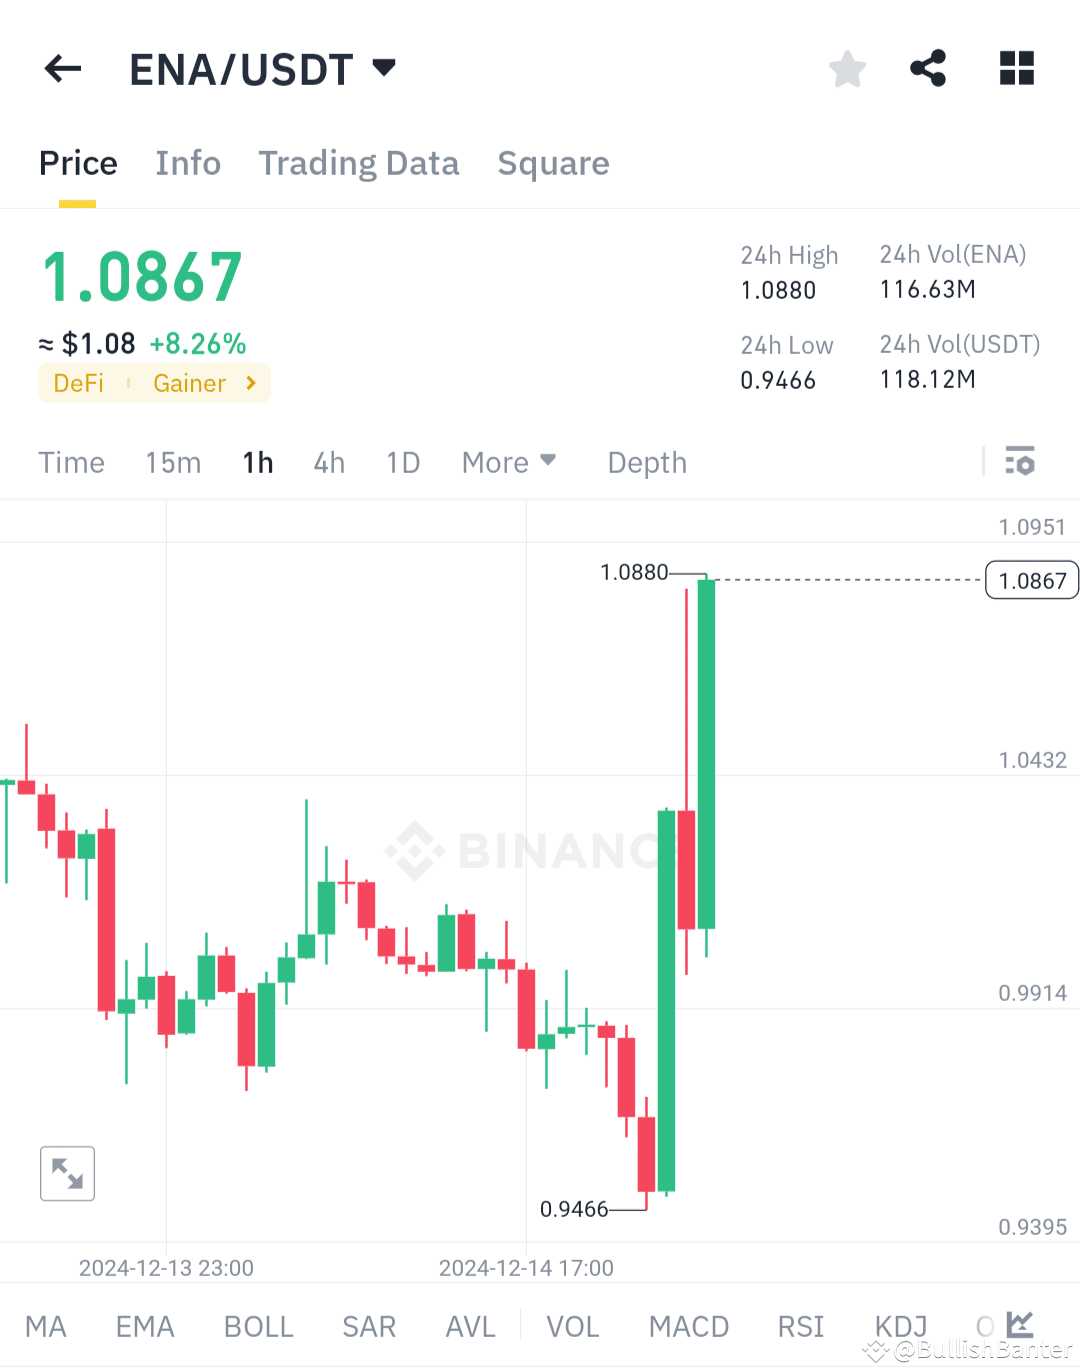Screen dimensions: 1080x1372
Task: Open chart settings icon beside Depth
Action: tap(1021, 462)
